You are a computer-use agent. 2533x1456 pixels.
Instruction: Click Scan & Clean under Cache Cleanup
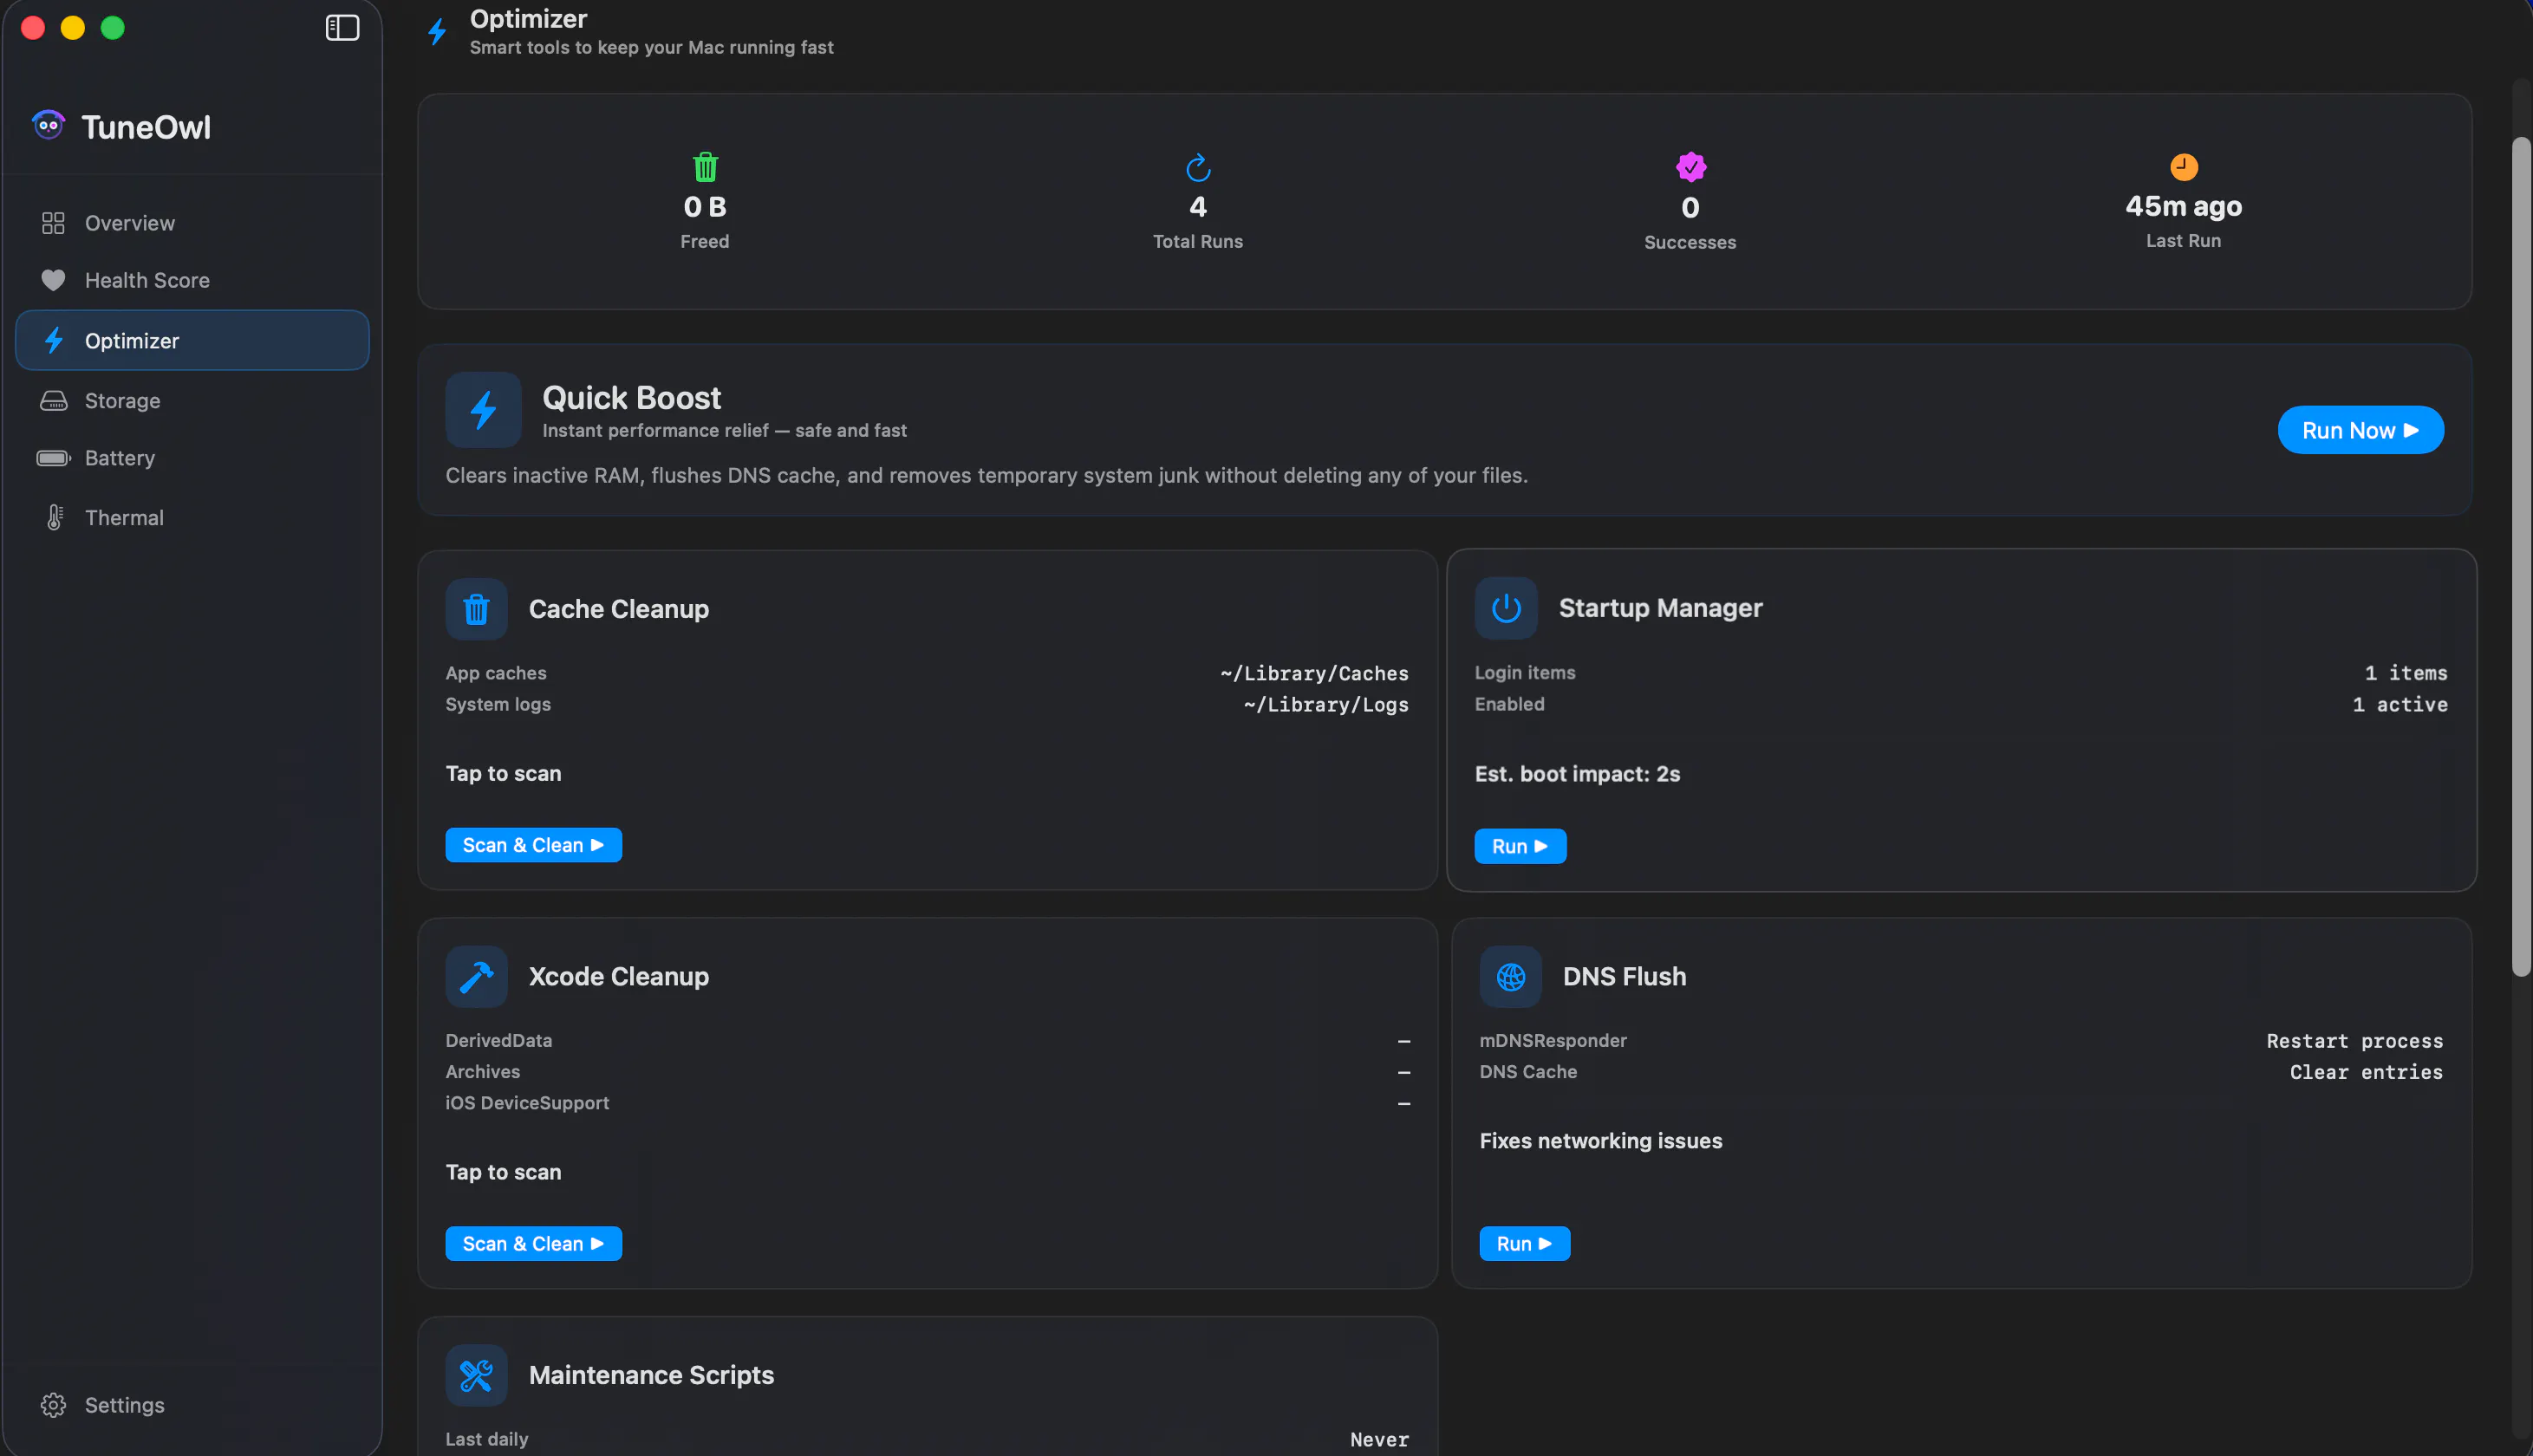[533, 845]
